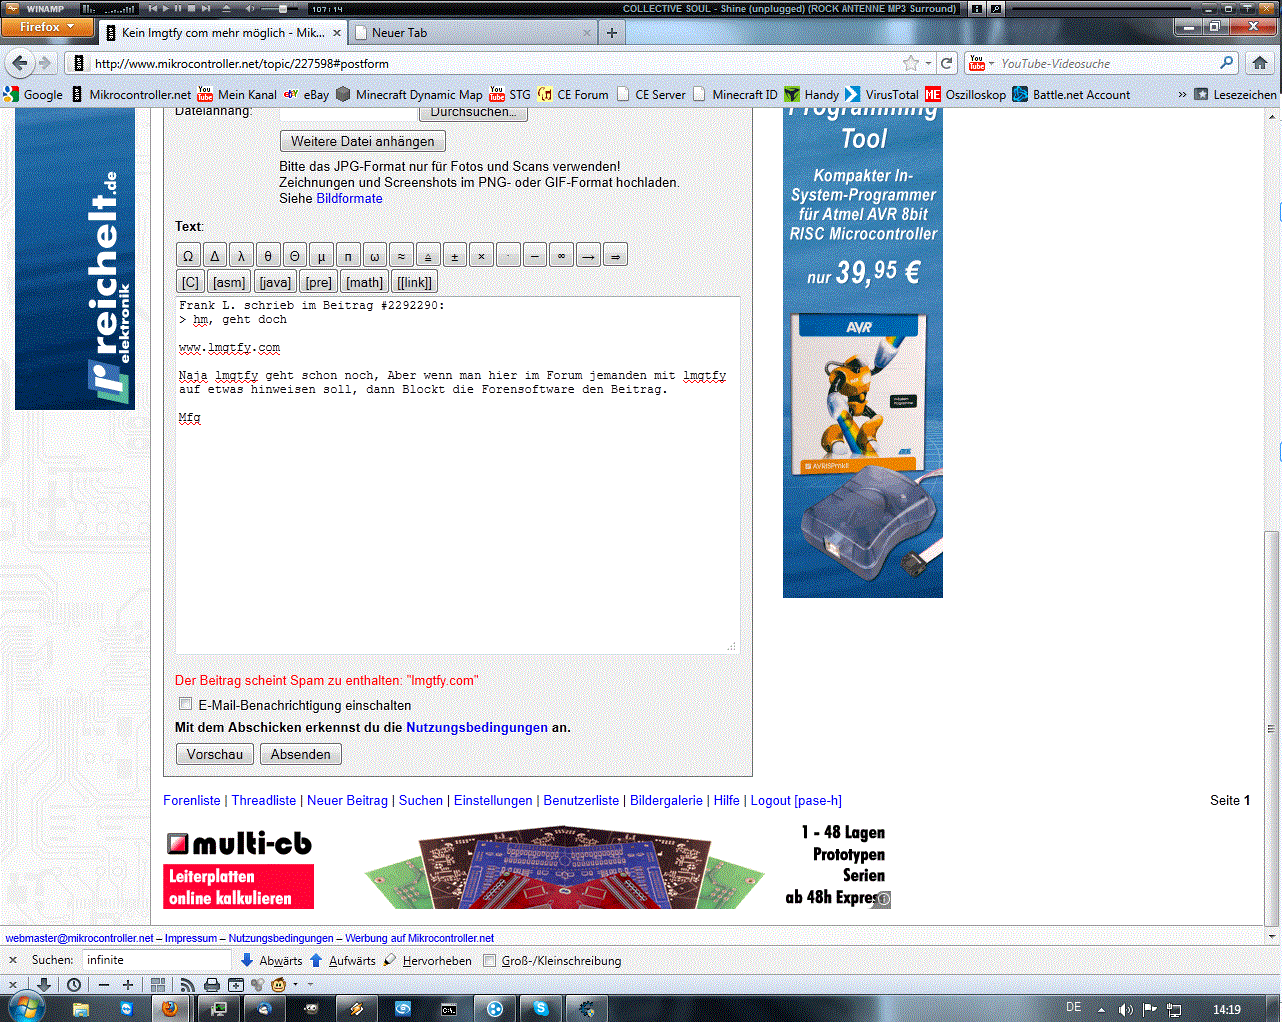Open the downloads arrow in add-on bar
The image size is (1282, 1022).
coord(44,985)
